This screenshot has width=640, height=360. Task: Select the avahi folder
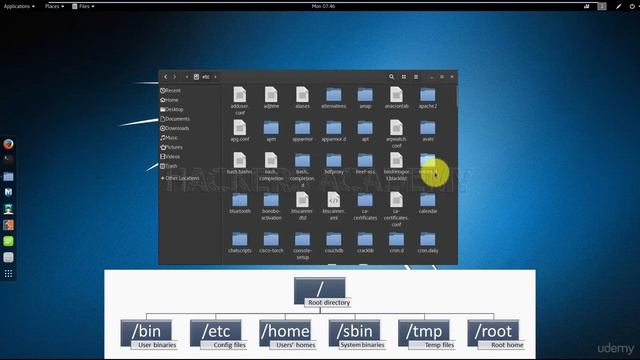[428, 131]
